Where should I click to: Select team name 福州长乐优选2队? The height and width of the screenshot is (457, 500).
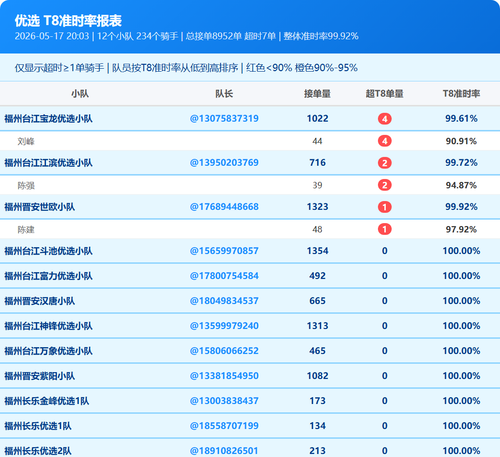[x=38, y=451]
